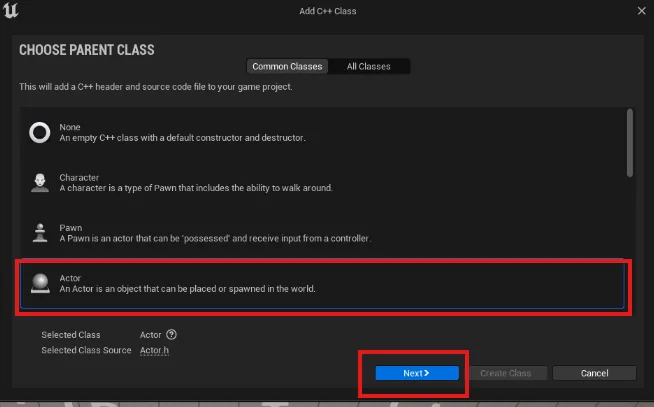Close the Add C++ Class window

click(x=641, y=11)
